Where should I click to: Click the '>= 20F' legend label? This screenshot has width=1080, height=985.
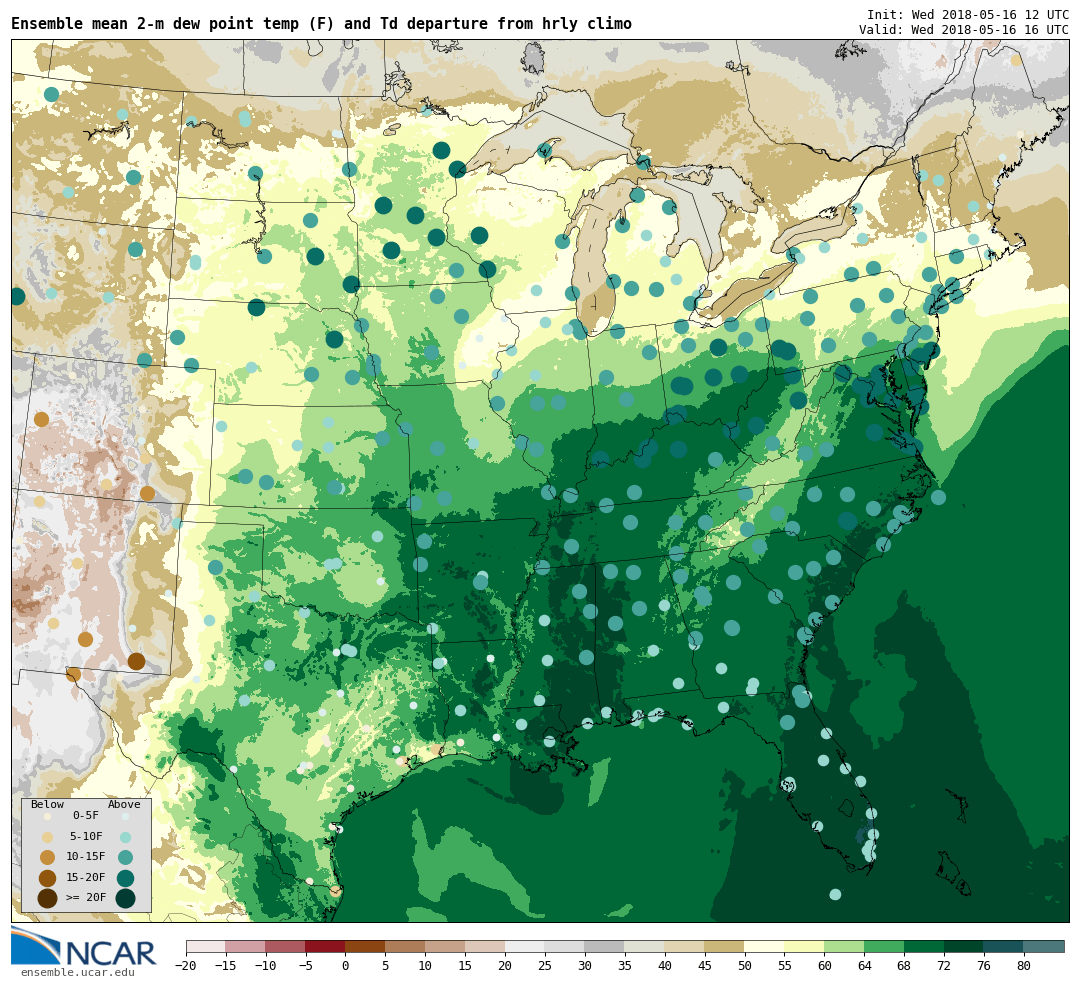[x=86, y=898]
